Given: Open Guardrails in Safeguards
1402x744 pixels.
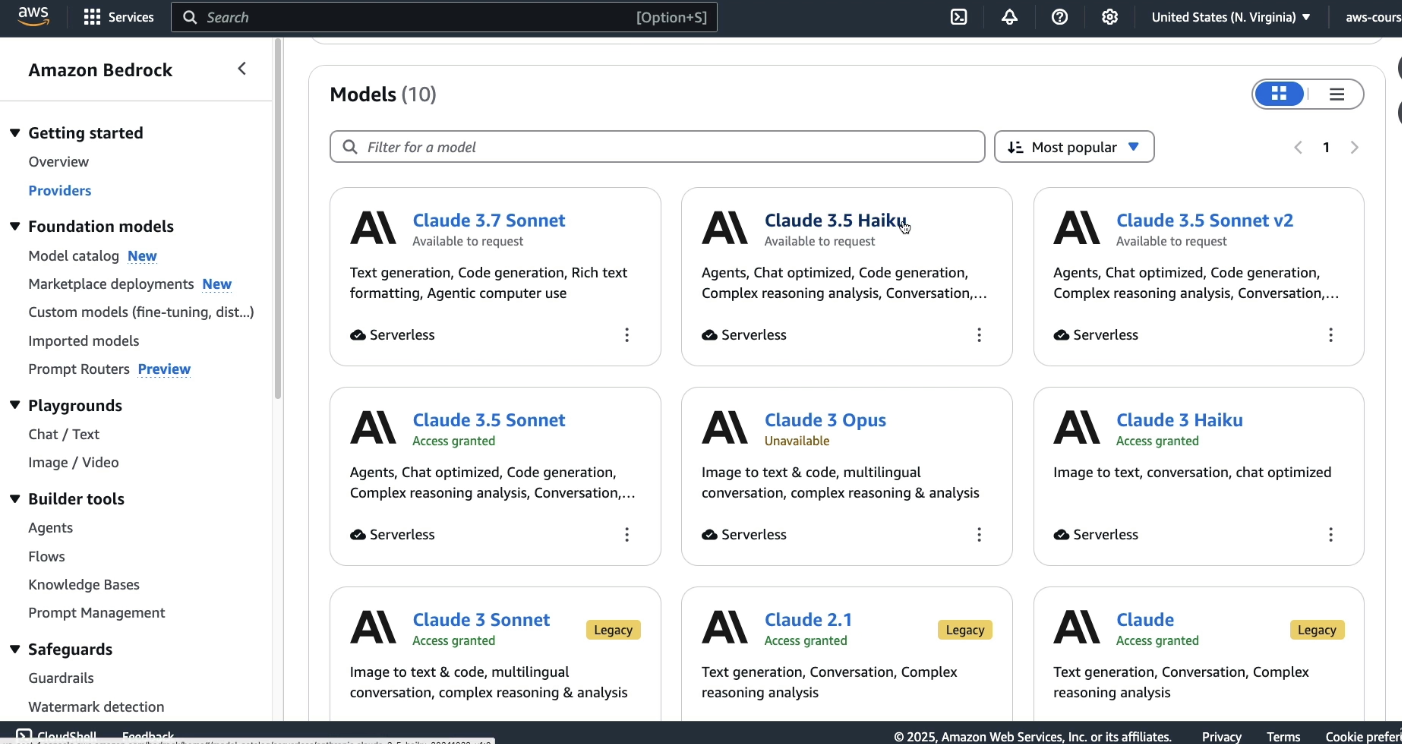Looking at the screenshot, I should tap(61, 678).
